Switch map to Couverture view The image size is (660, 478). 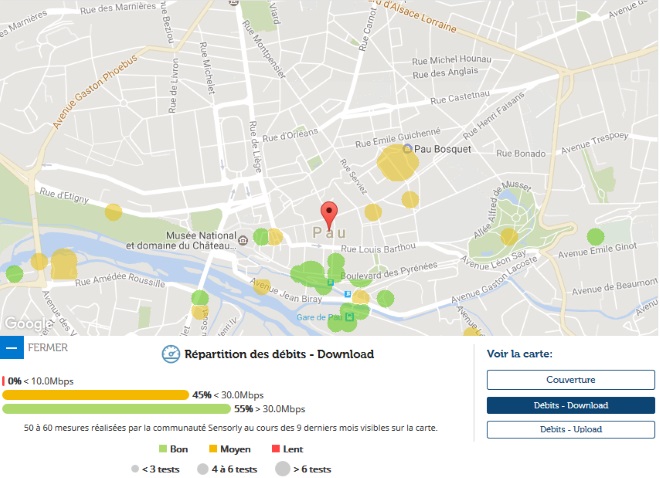coord(570,380)
